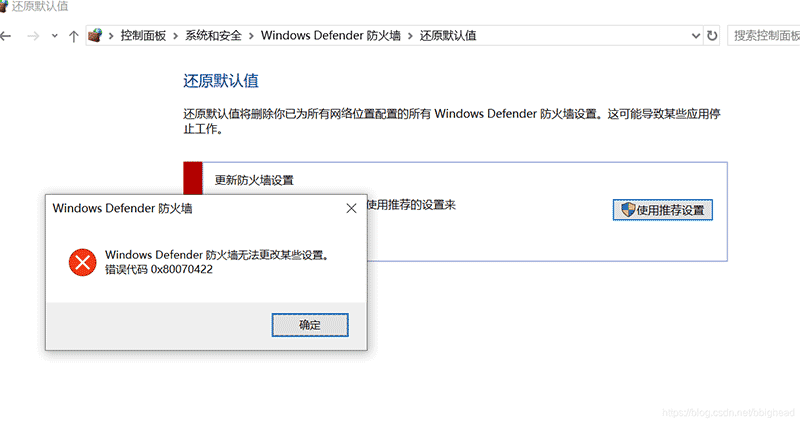Click the 使用推荐设置 button
This screenshot has width=800, height=424.
(x=662, y=210)
